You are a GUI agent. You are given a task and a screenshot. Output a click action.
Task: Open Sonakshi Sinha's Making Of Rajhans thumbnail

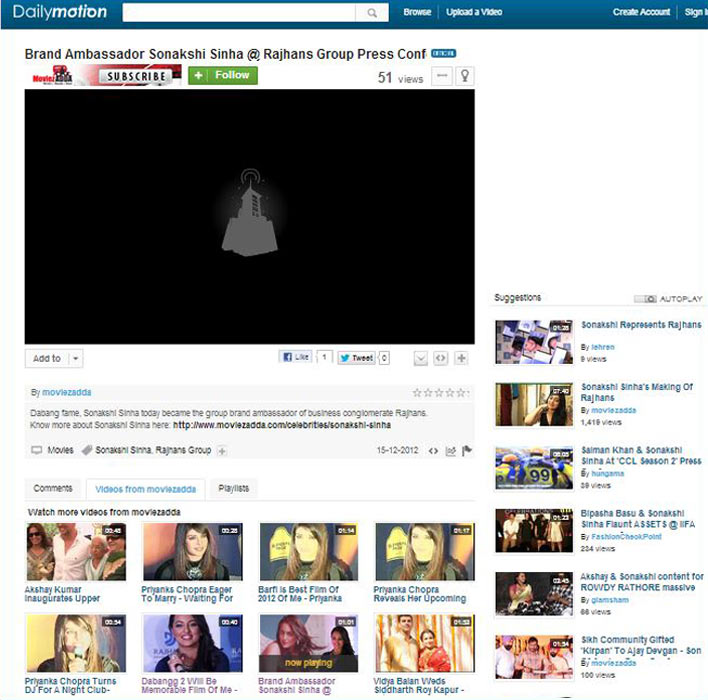click(x=534, y=405)
